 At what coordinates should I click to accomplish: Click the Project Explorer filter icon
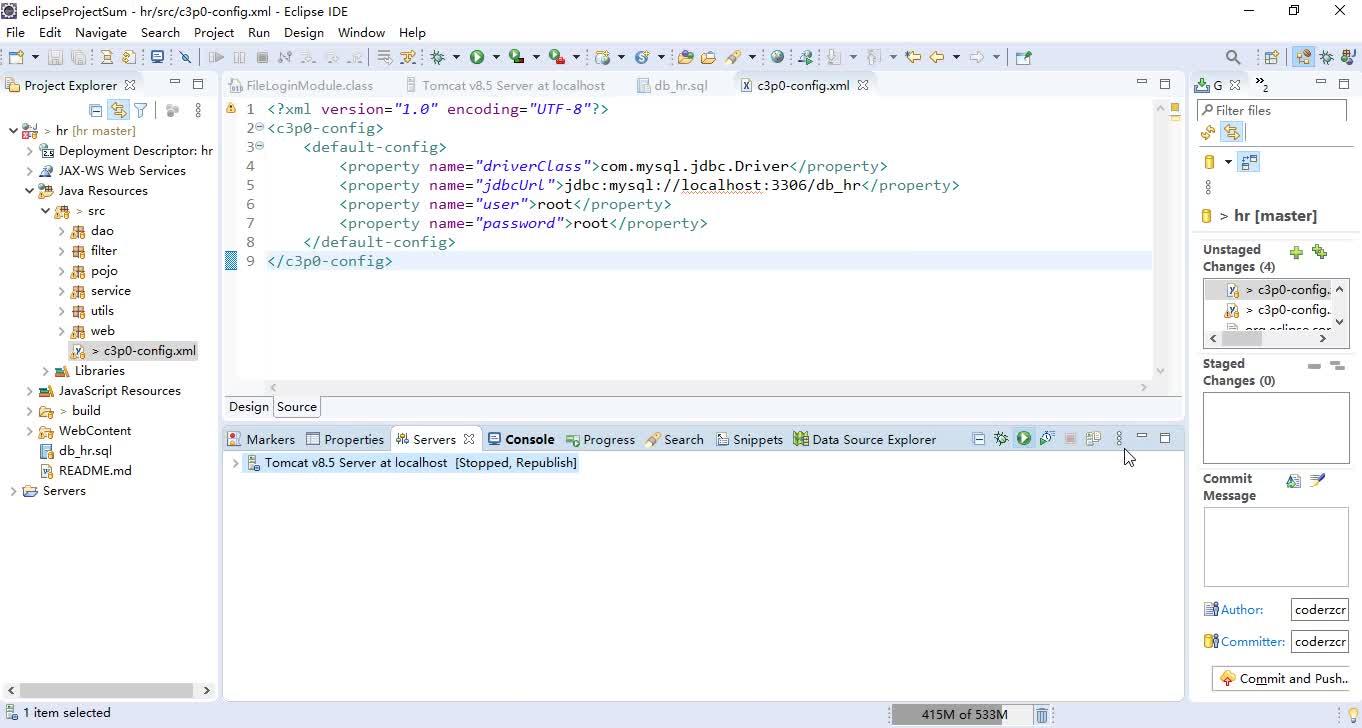tap(141, 110)
